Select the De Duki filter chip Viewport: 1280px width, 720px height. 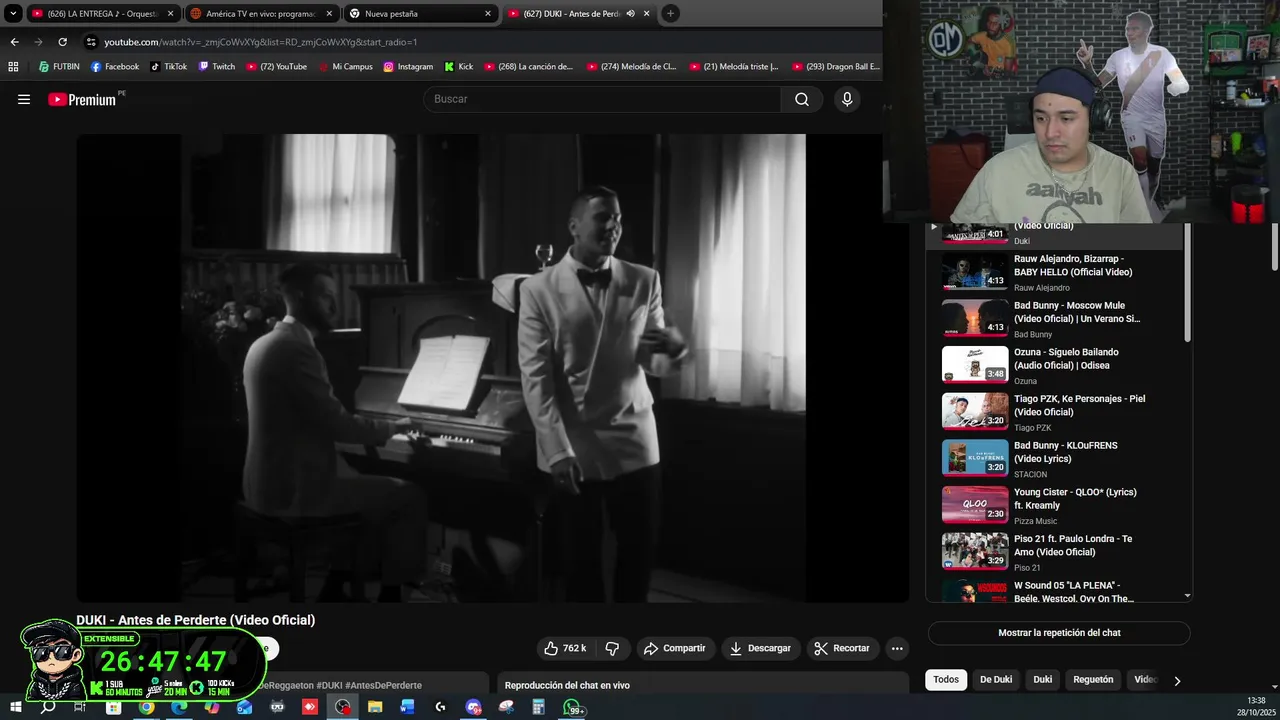tap(996, 680)
